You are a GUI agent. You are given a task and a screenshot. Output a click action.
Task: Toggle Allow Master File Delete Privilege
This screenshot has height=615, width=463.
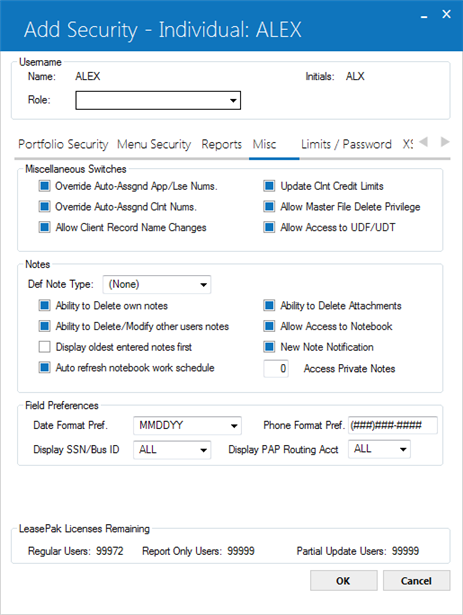click(269, 206)
